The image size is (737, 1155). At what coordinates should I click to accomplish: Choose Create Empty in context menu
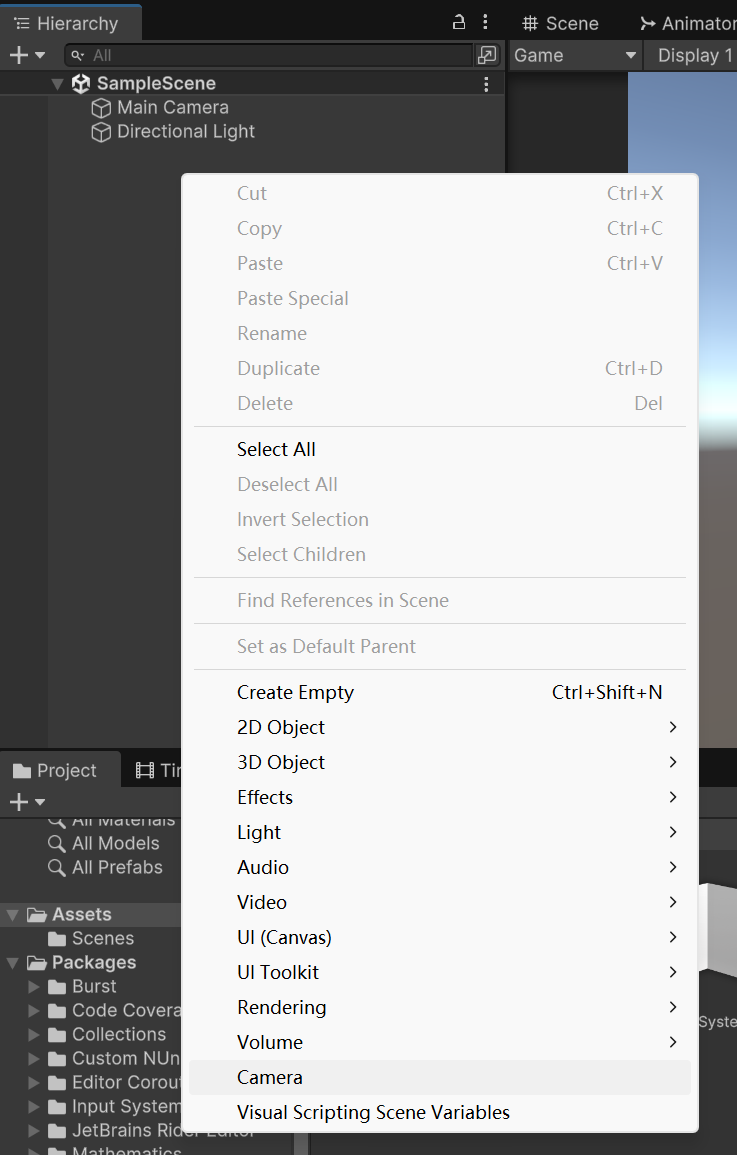pos(440,692)
